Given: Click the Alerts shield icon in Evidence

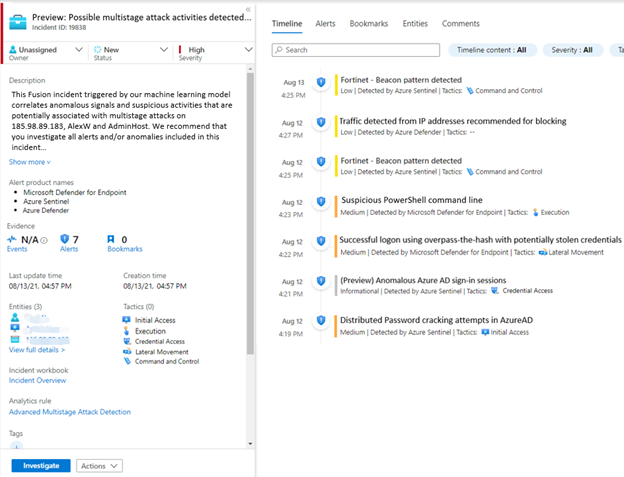Looking at the screenshot, I should [64, 239].
